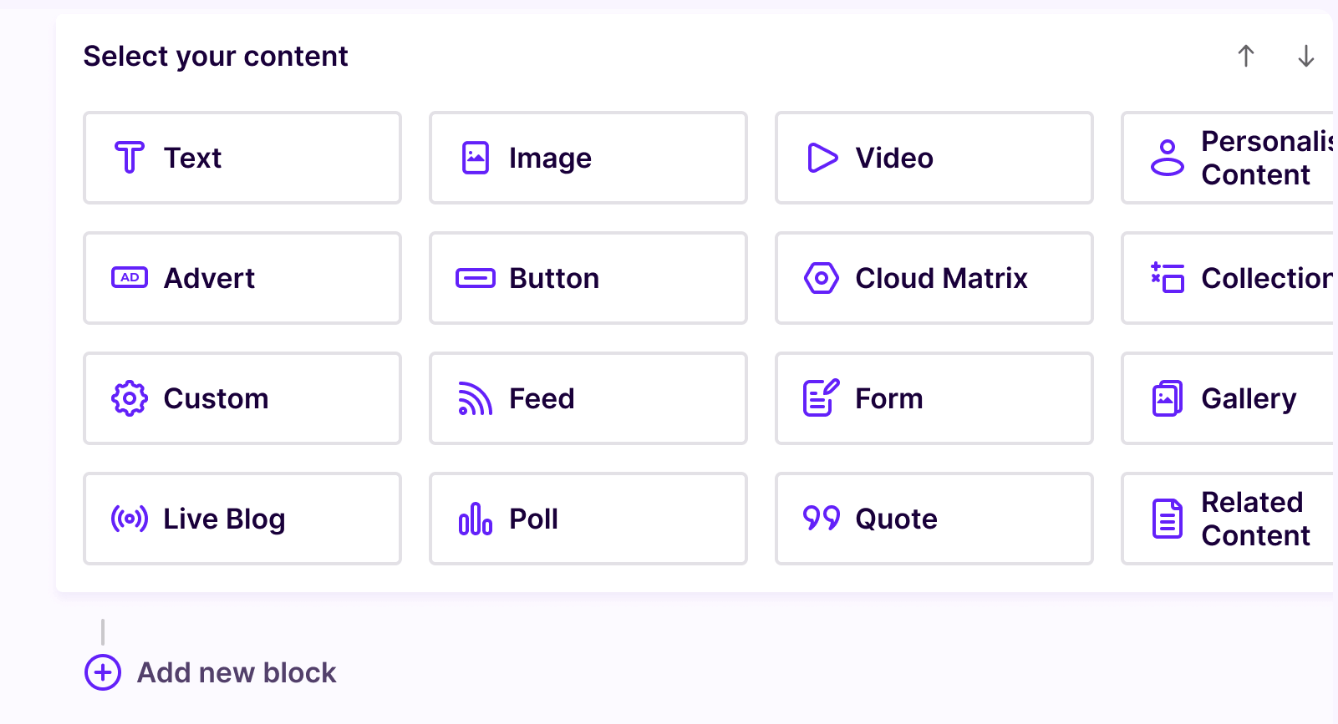Click the Custom gear icon

(129, 398)
